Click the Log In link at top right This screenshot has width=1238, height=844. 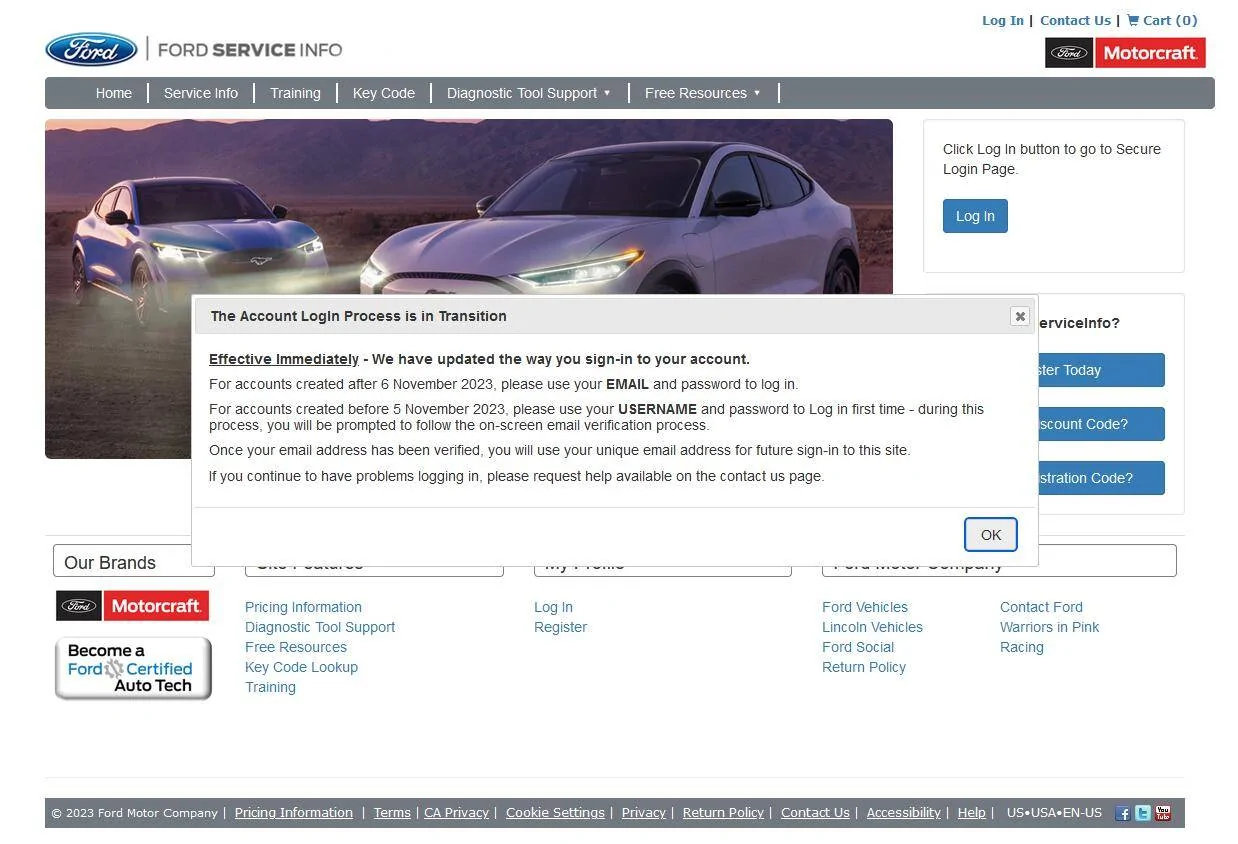1003,20
